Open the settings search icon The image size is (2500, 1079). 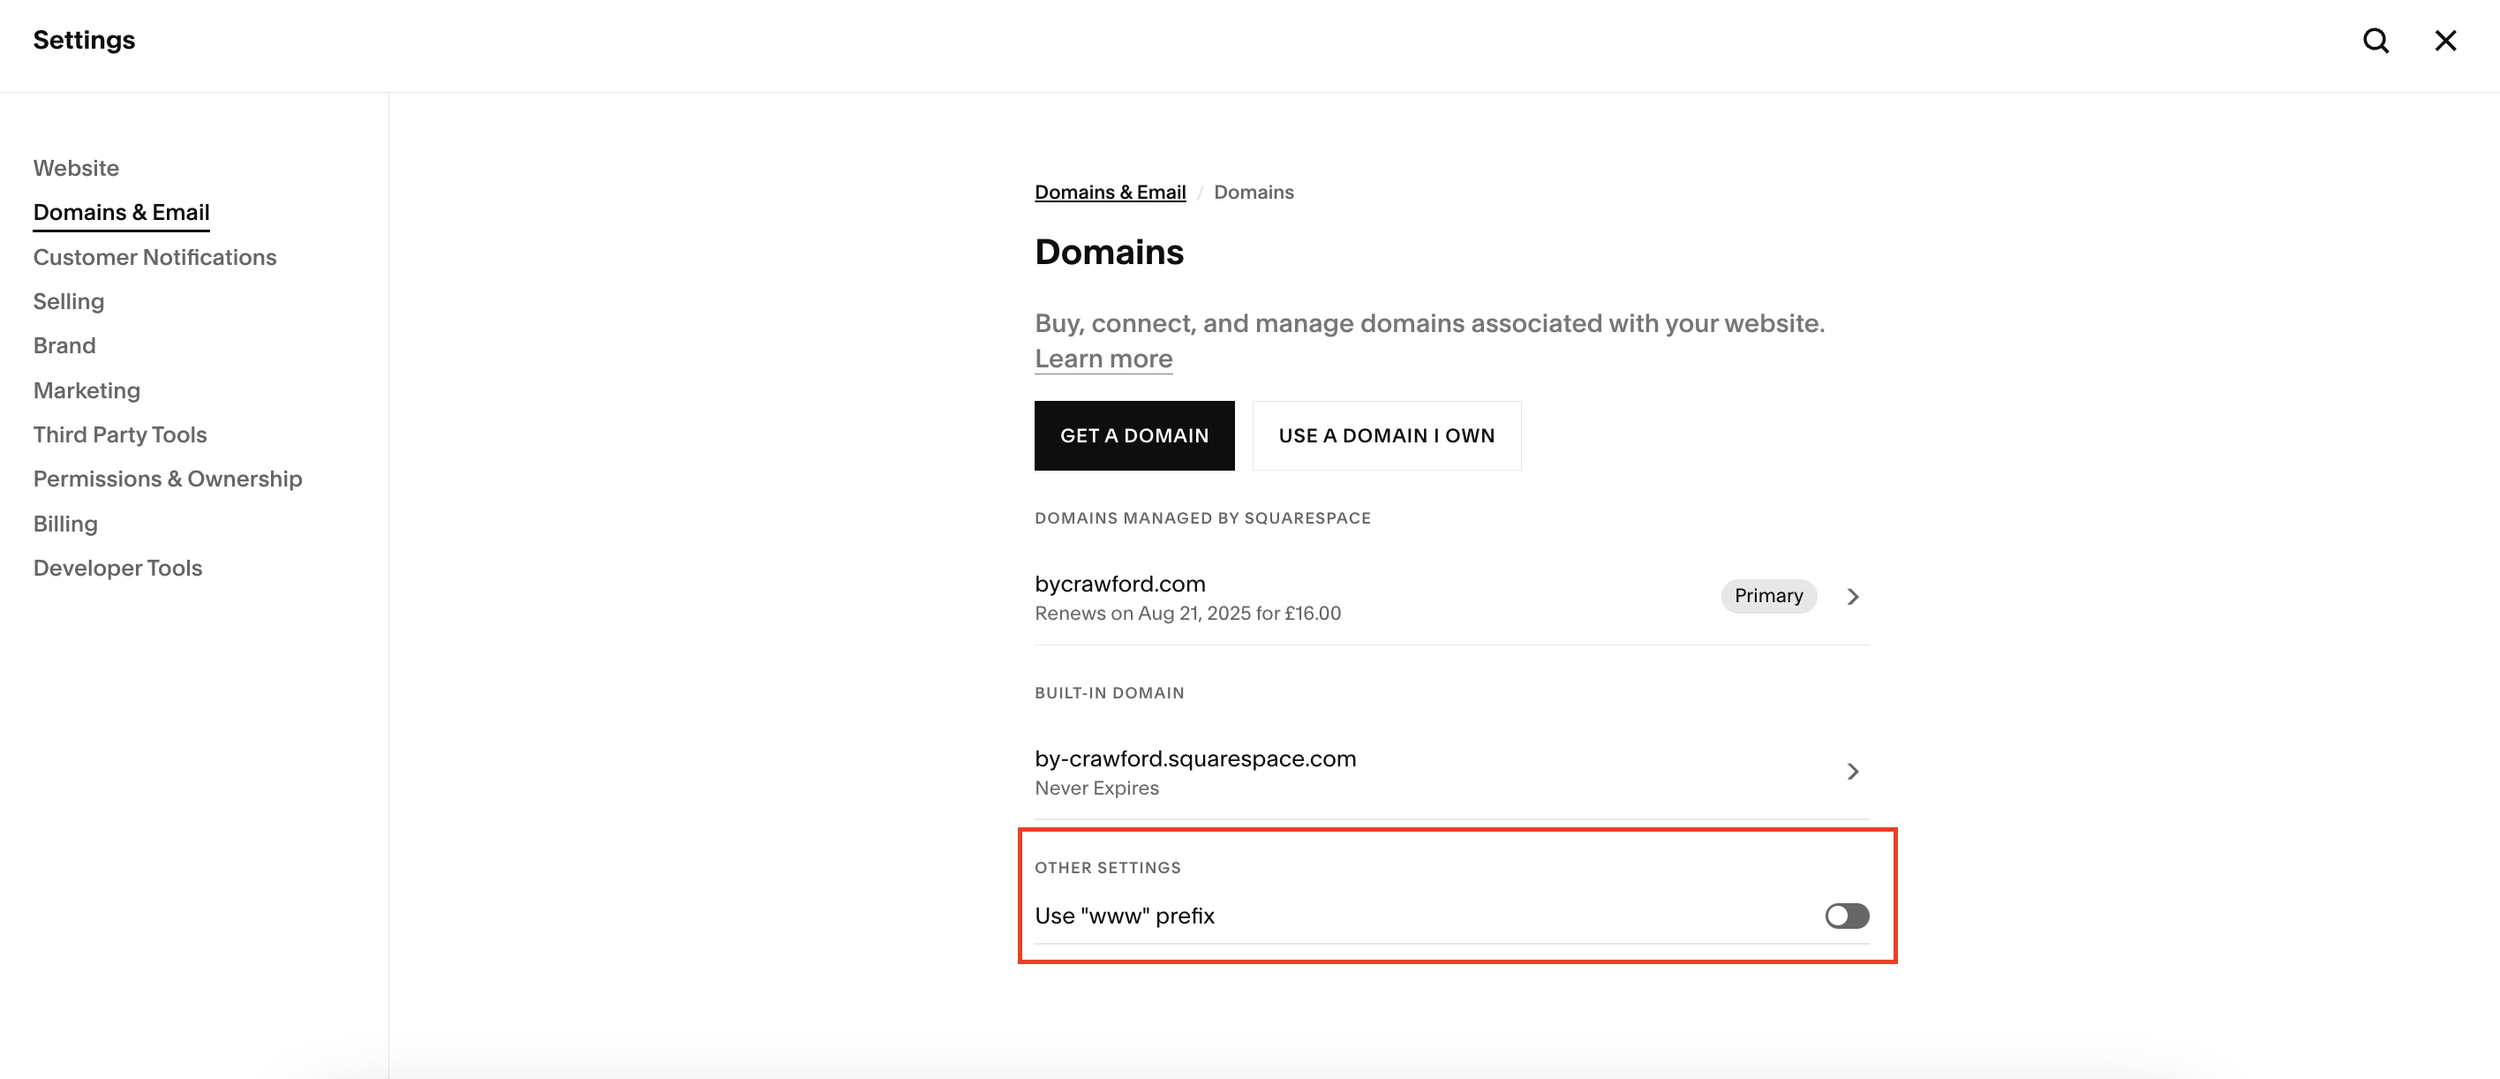(2376, 41)
